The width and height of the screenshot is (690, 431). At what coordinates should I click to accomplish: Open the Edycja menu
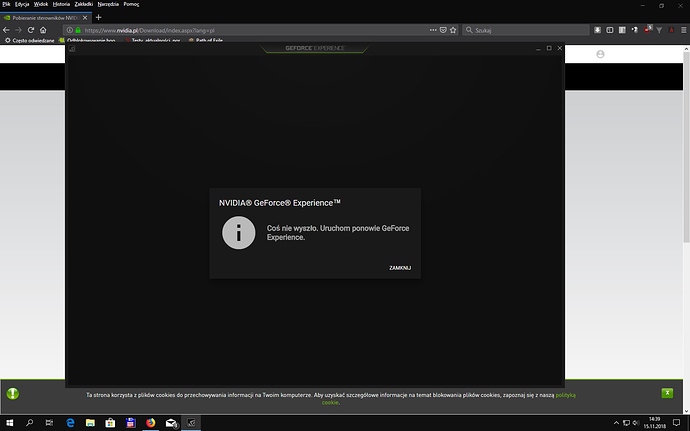coord(22,4)
